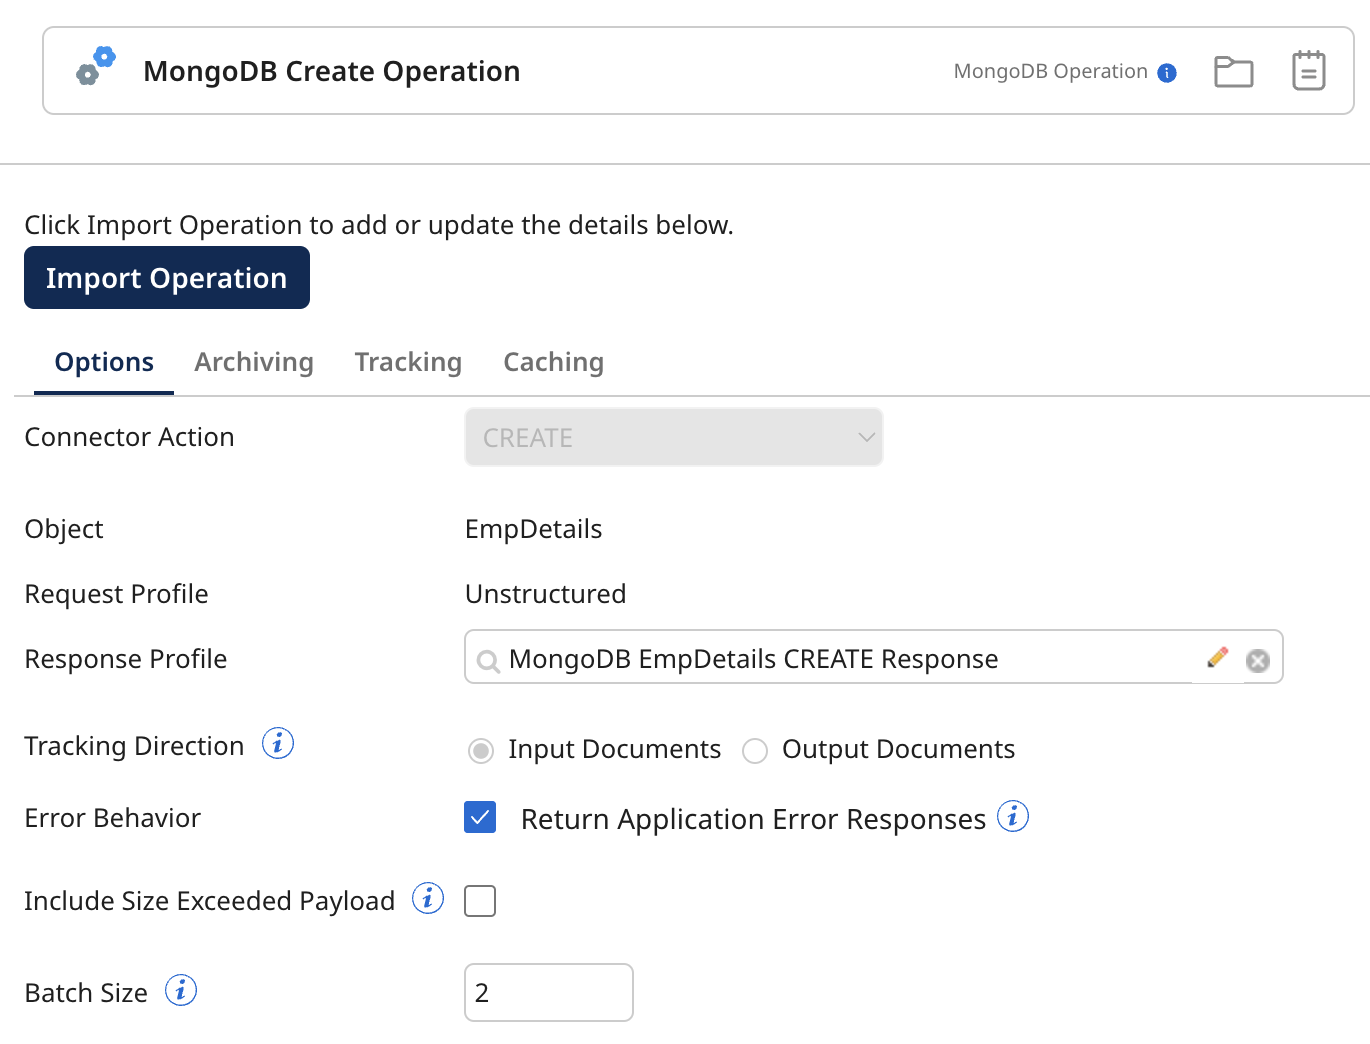The image size is (1370, 1044).
Task: Edit the Response Profile with the pencil icon
Action: pos(1217,657)
